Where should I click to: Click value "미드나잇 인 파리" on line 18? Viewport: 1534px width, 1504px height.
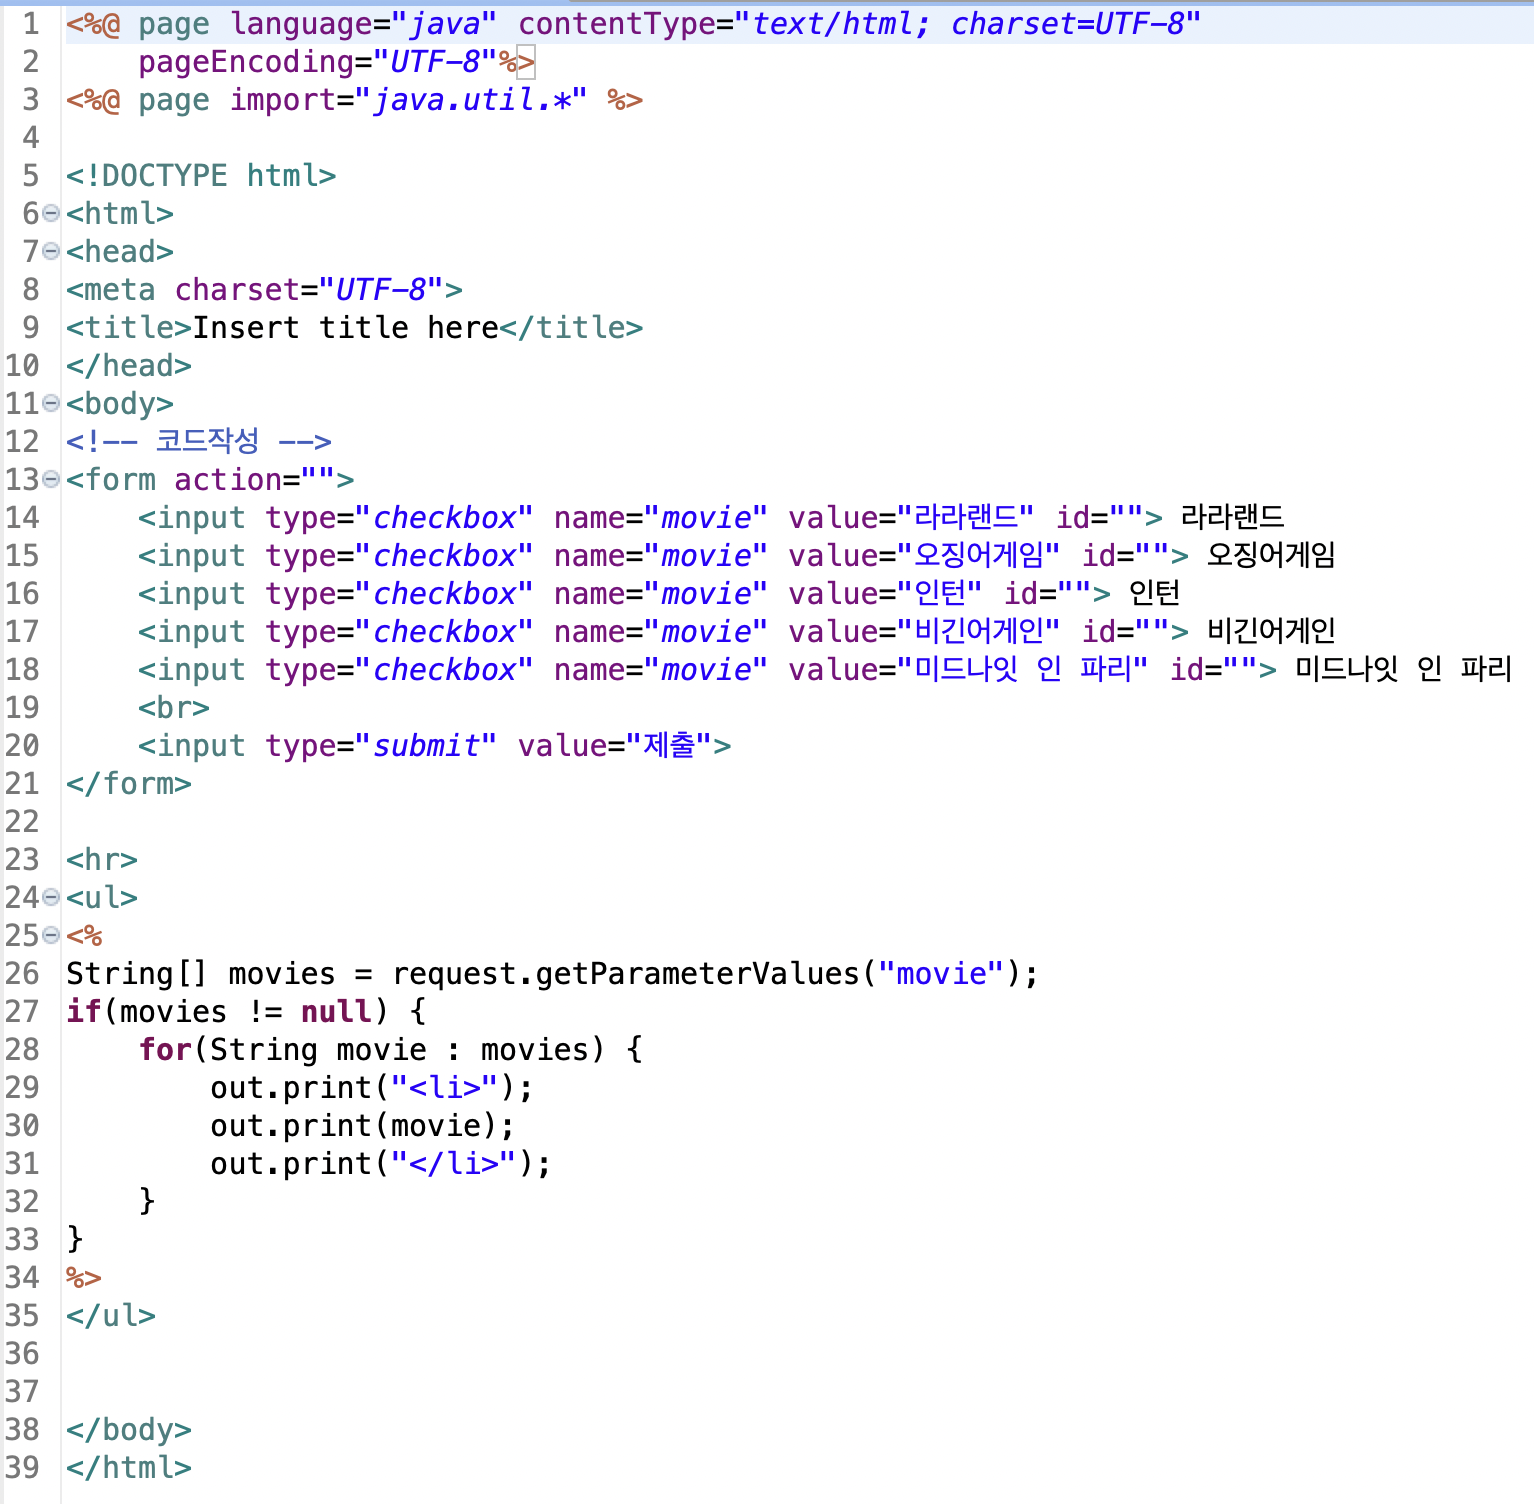[1022, 670]
